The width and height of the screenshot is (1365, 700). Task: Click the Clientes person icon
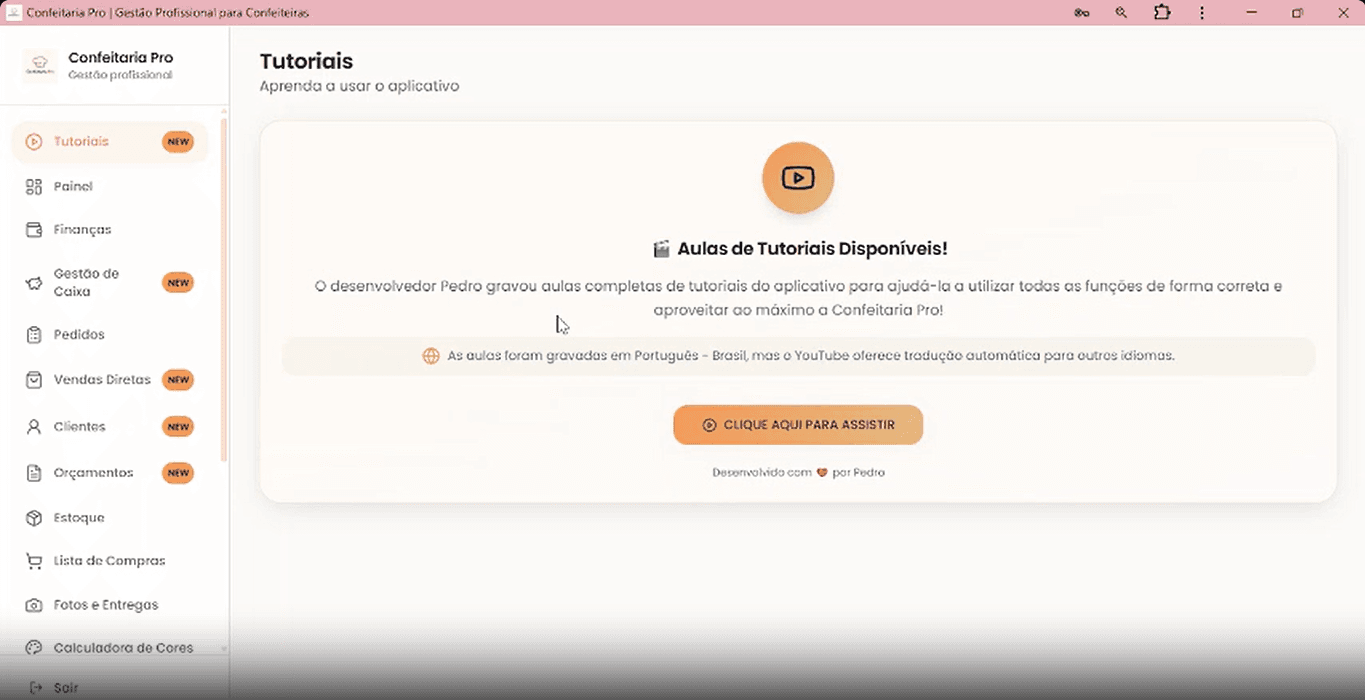pyautogui.click(x=34, y=427)
